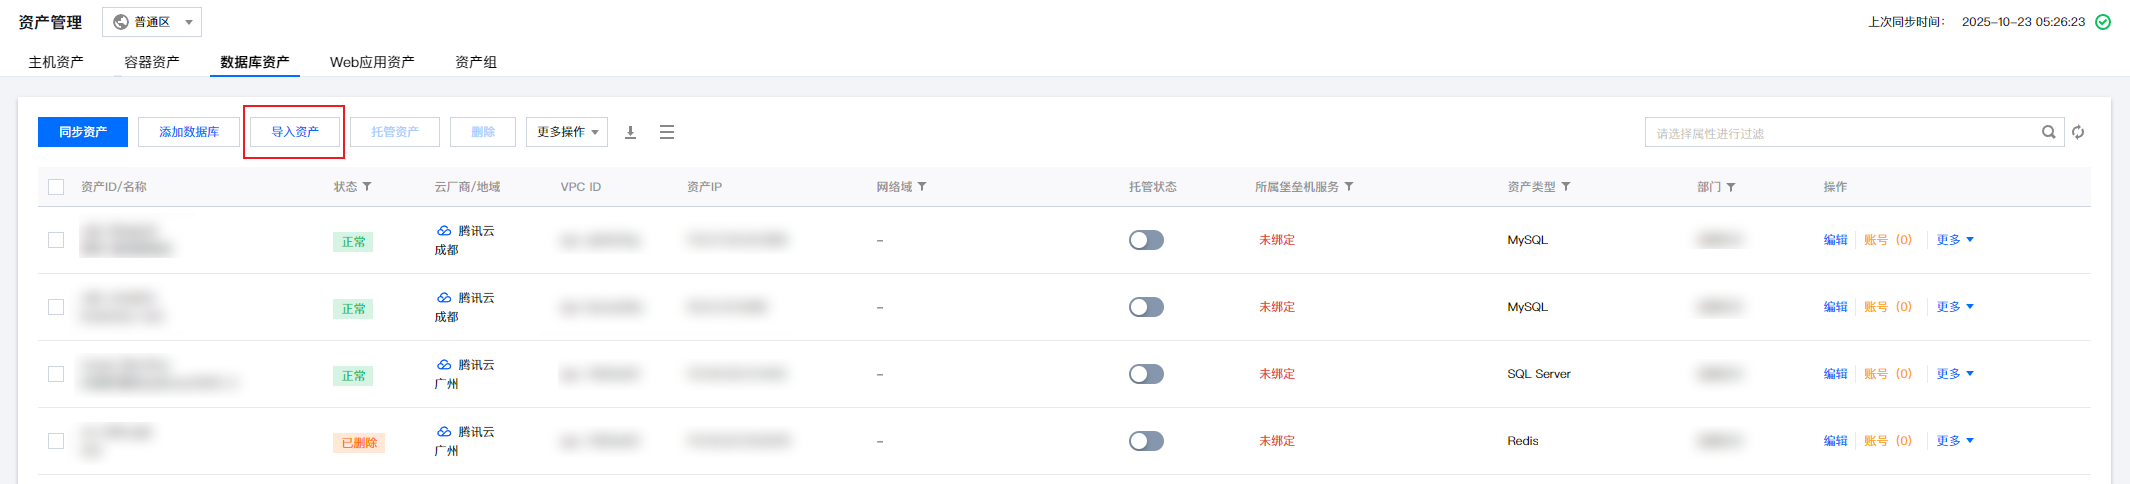Click the search magnifier icon
The width and height of the screenshot is (2130, 484).
[x=2048, y=132]
